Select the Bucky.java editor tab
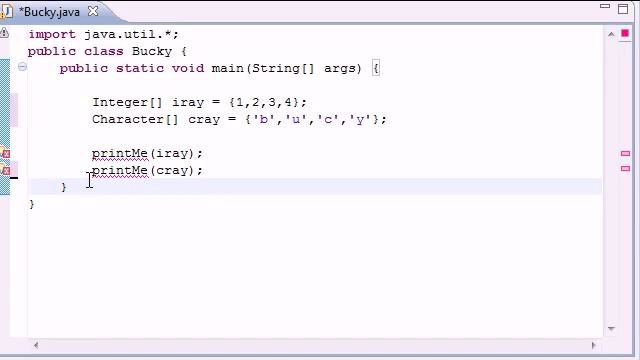640x360 pixels. (49, 12)
